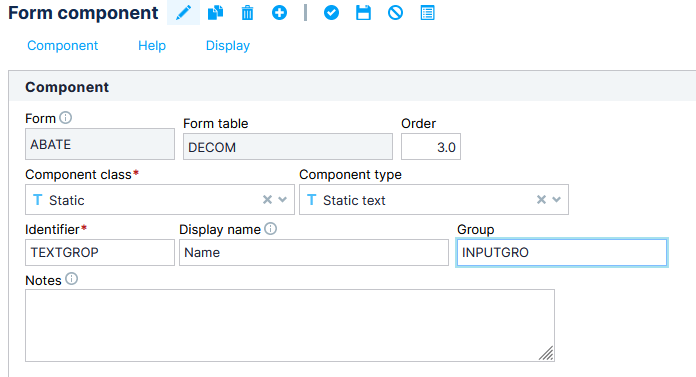The image size is (696, 377).
Task: Focus the Form field containing ABATE
Action: pos(100,144)
